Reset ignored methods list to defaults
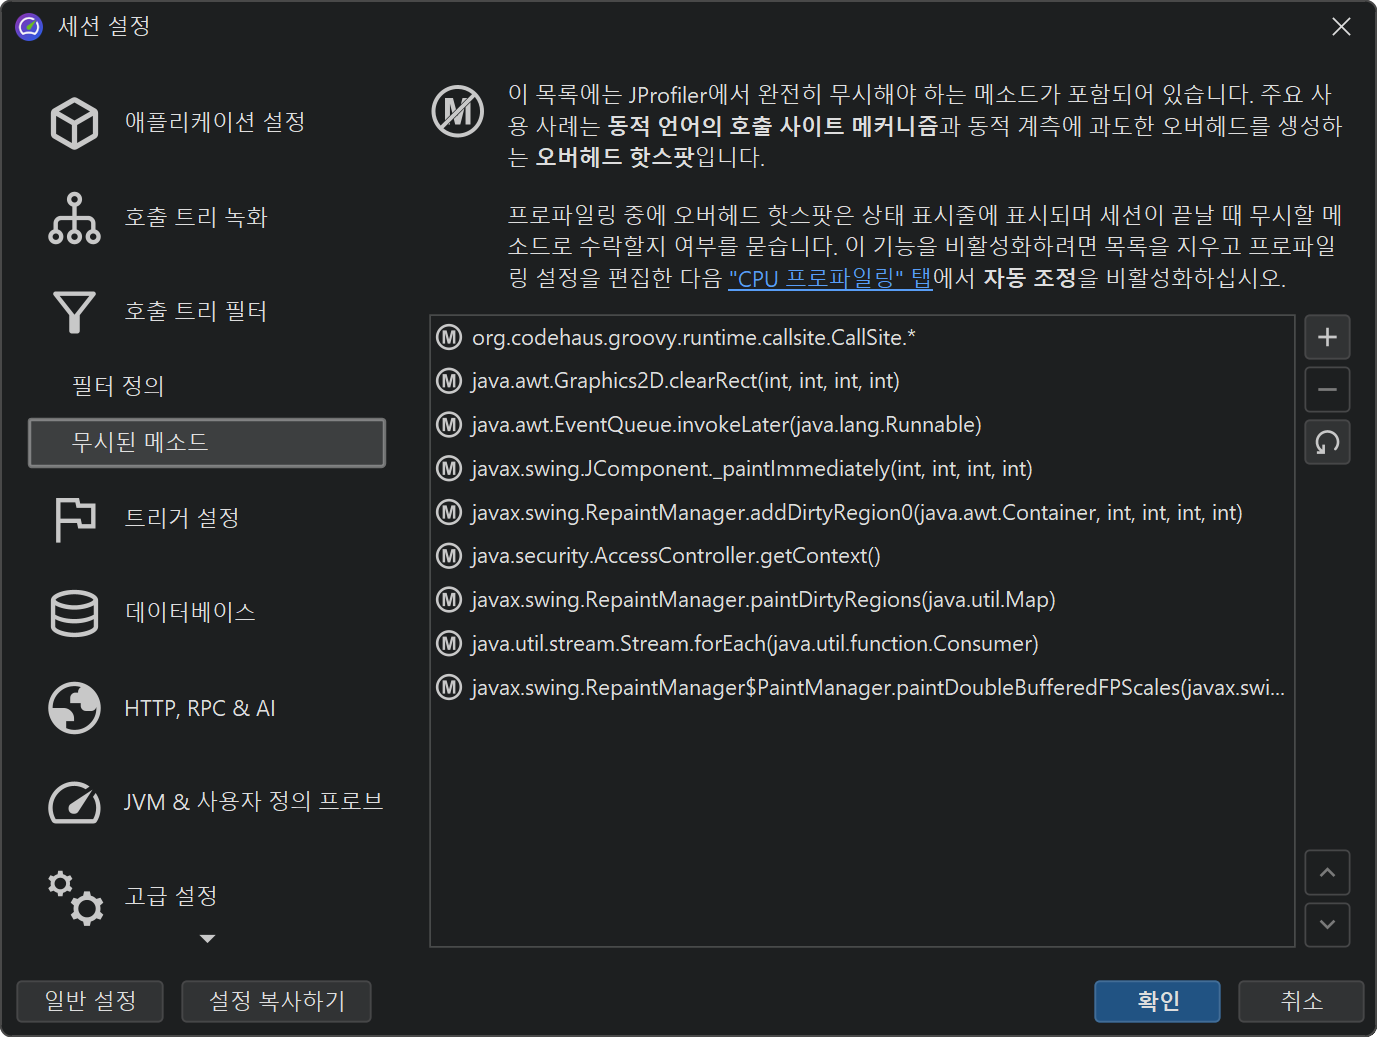 1327,442
